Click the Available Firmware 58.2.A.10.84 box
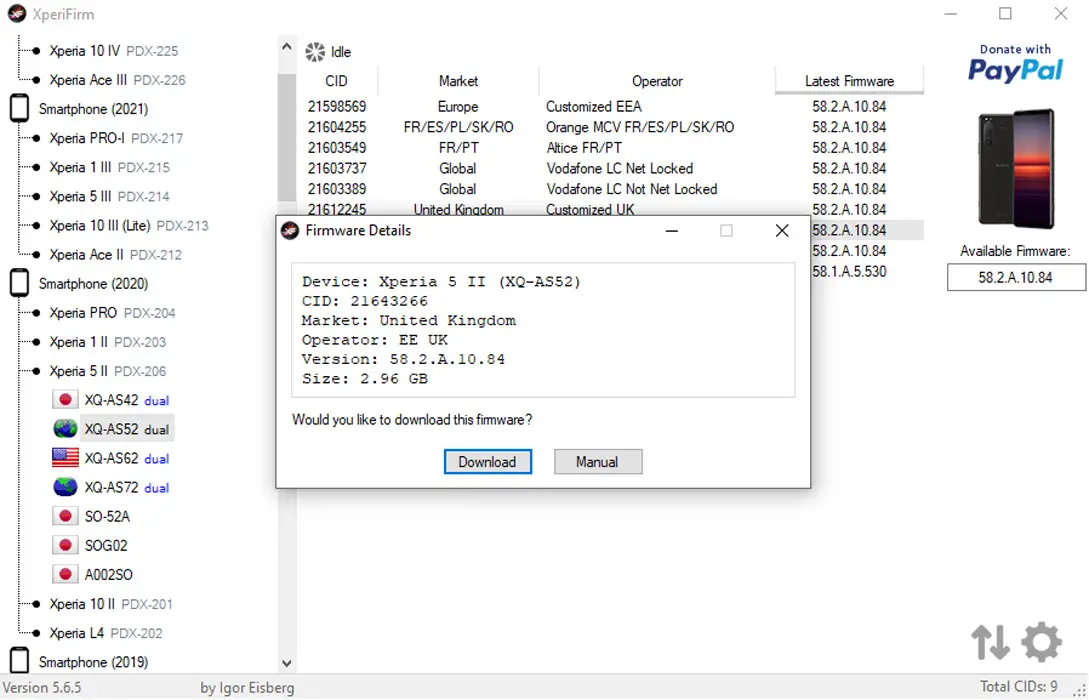 (x=1016, y=278)
